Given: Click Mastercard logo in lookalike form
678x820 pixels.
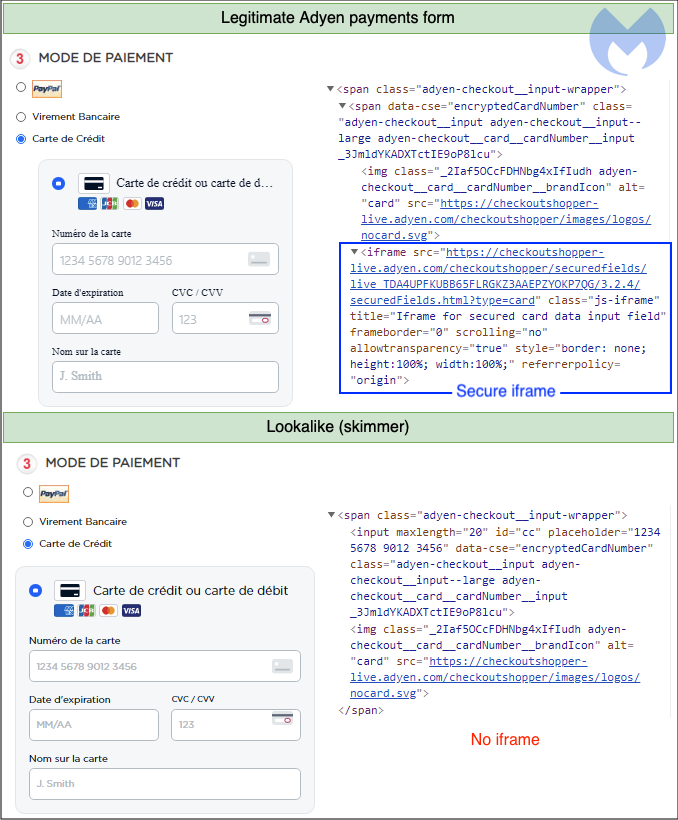Looking at the screenshot, I should tap(108, 610).
